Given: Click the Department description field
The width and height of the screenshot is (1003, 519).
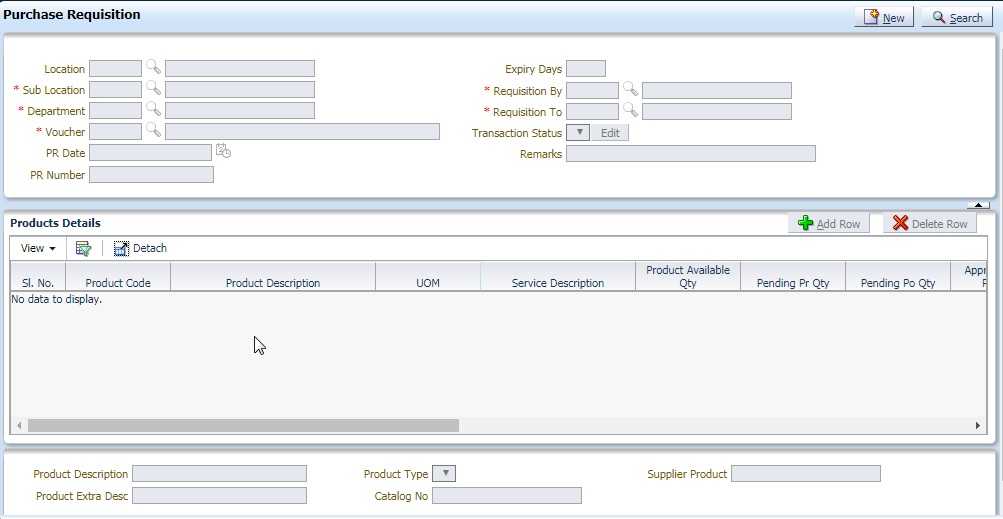Looking at the screenshot, I should click(240, 111).
